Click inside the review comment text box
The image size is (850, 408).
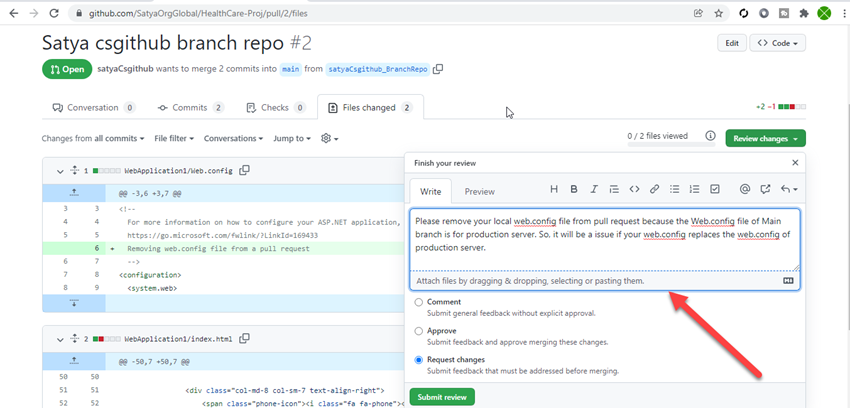(x=605, y=239)
